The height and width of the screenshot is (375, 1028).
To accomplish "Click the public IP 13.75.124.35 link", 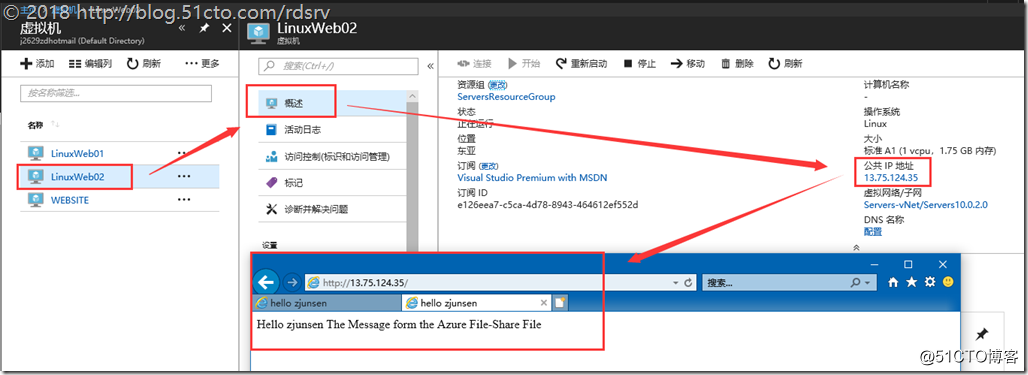I will coord(890,177).
